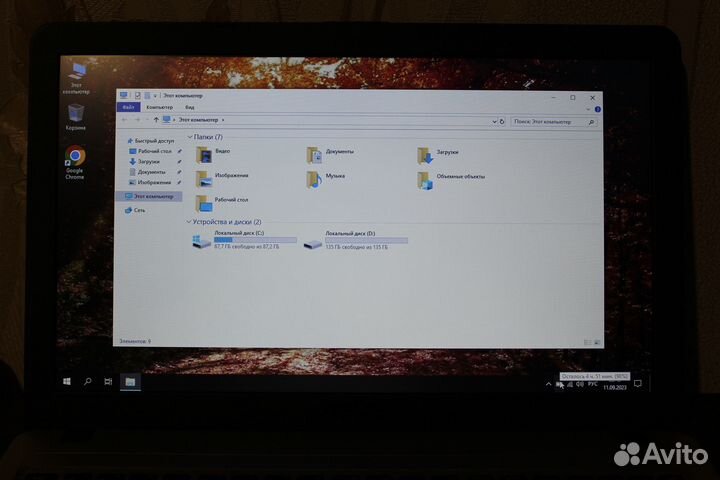Viewport: 720px width, 480px height.
Task: Open the Файл menu tab
Action: click(128, 107)
